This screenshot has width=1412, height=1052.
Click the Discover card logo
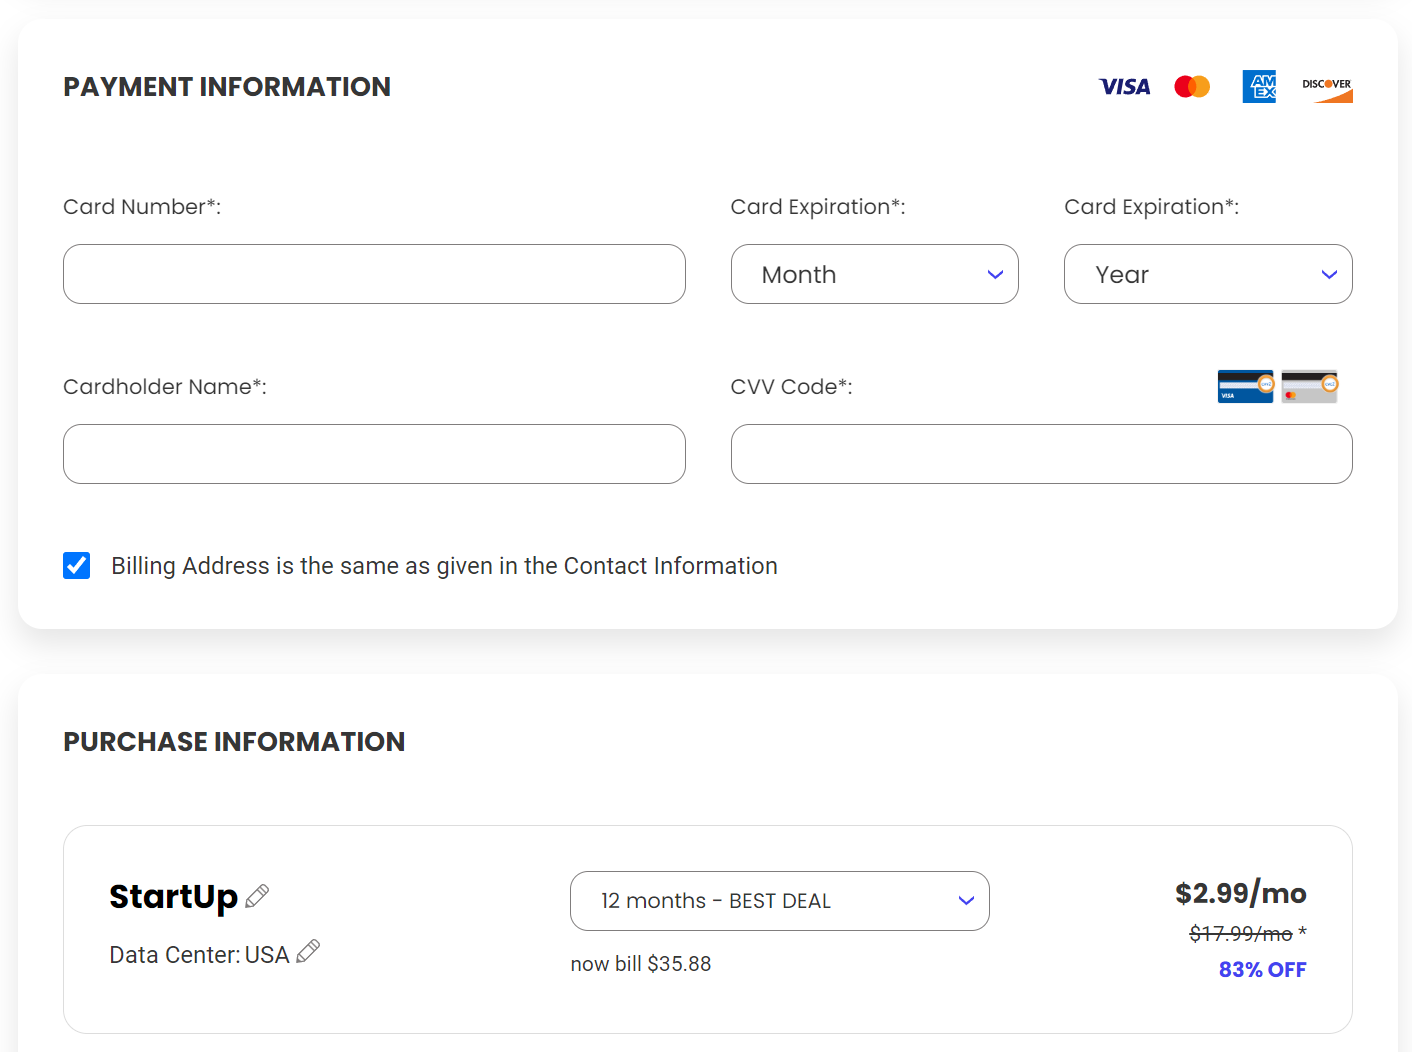(x=1327, y=89)
